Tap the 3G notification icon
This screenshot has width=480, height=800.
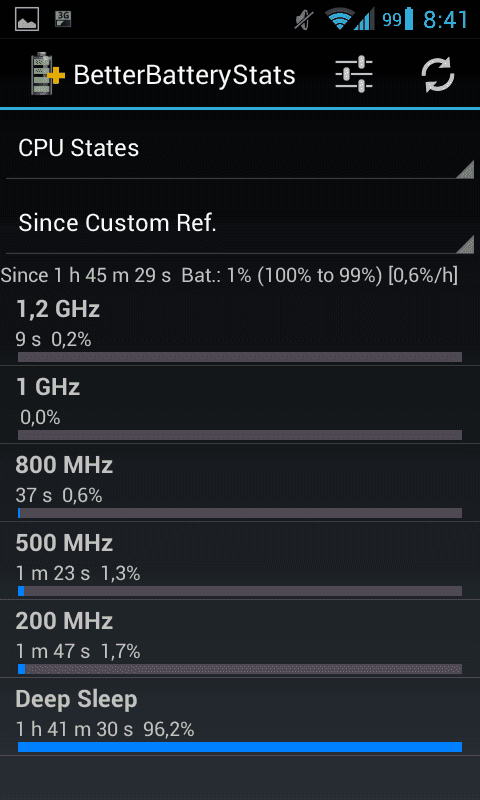point(63,19)
